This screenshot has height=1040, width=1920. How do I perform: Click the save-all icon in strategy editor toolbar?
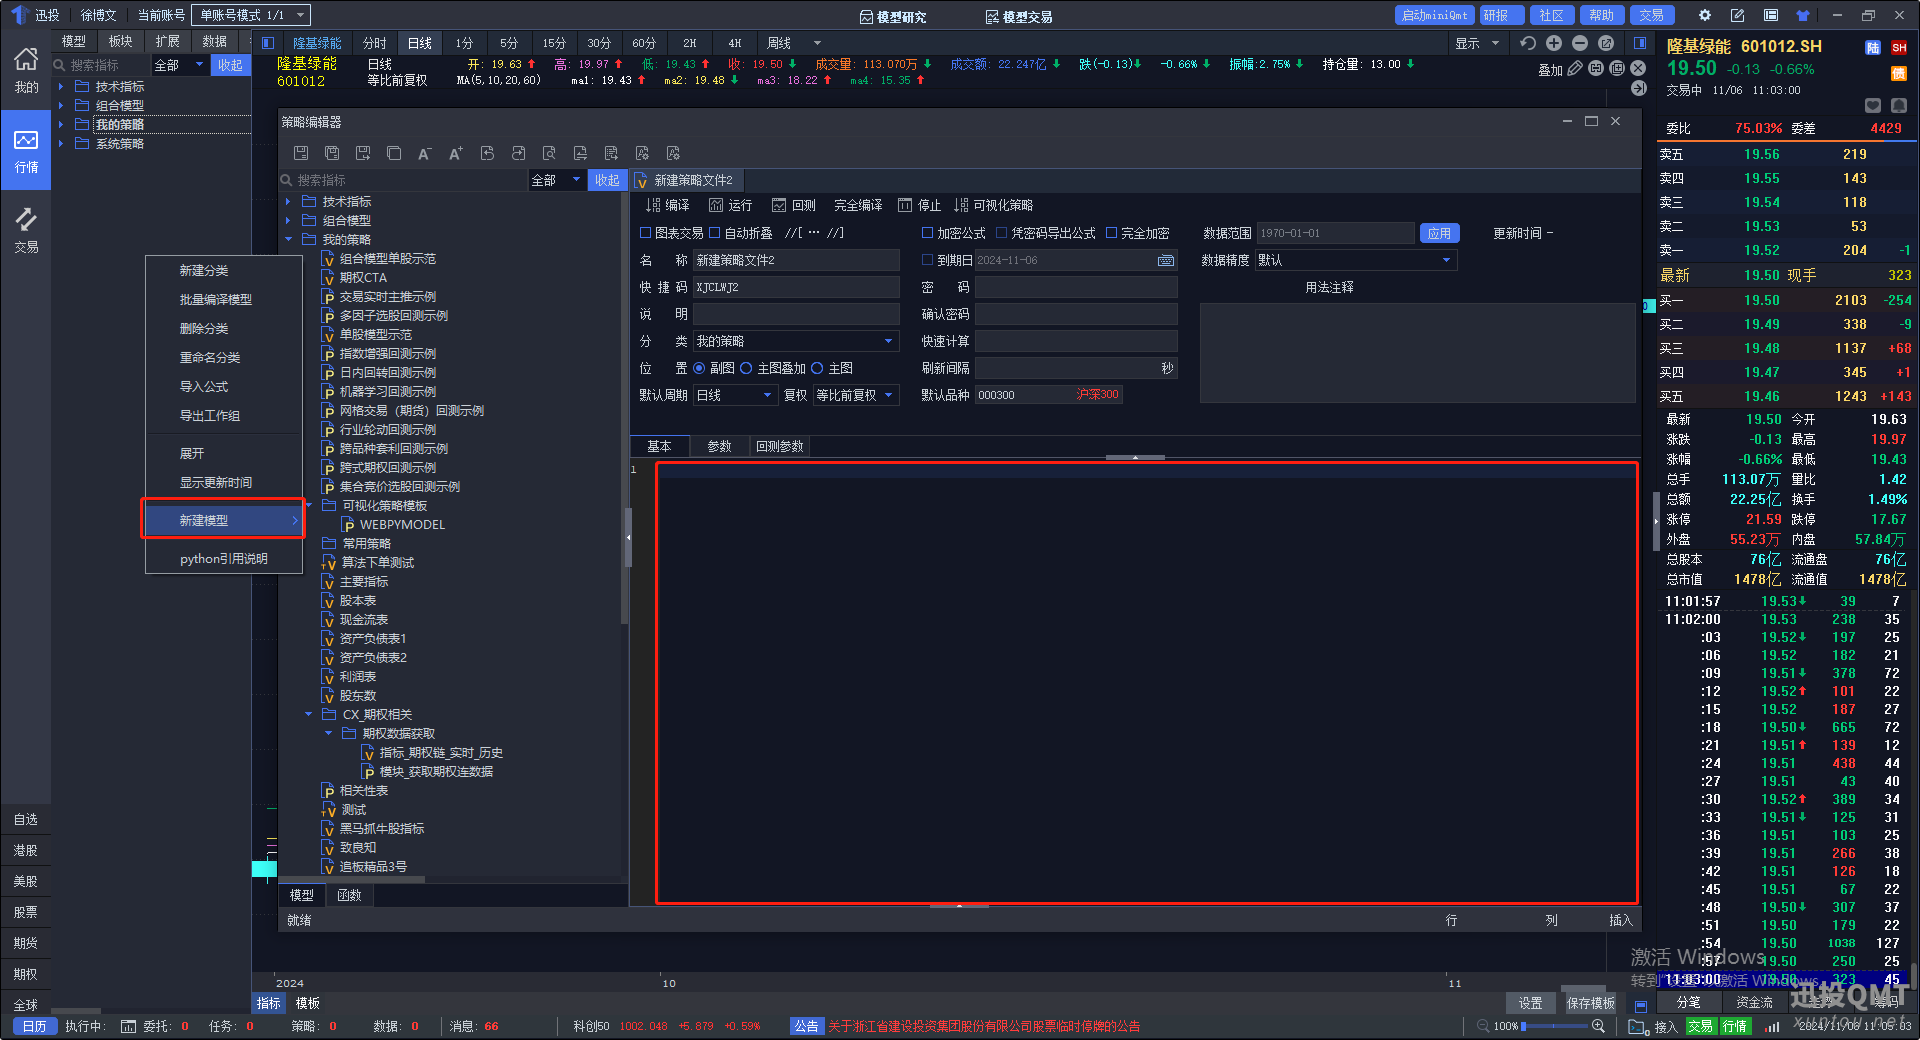pyautogui.click(x=332, y=153)
